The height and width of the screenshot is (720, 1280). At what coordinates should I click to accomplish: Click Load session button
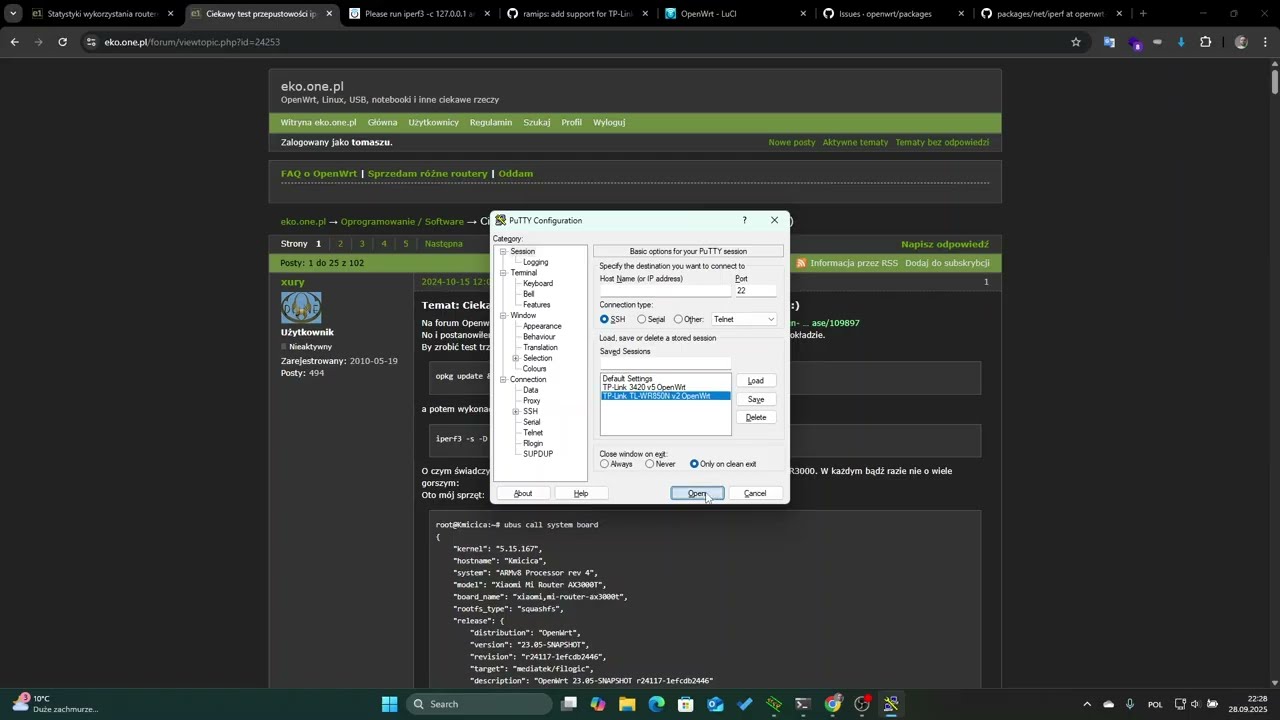756,381
